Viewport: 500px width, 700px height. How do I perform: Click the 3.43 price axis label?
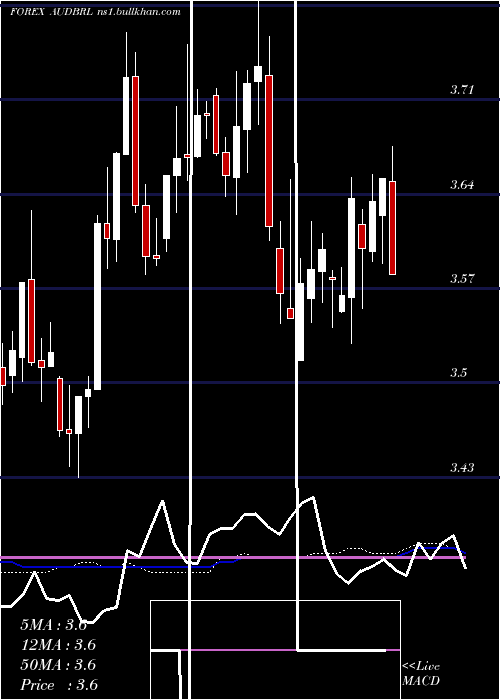pos(462,467)
